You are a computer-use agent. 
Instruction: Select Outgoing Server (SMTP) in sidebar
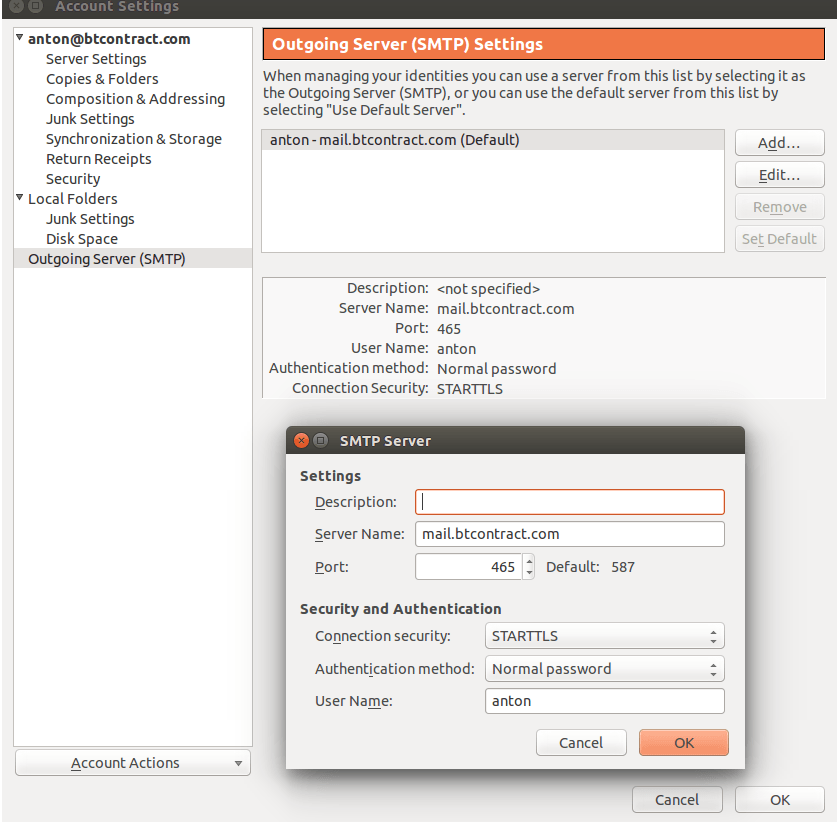[107, 259]
